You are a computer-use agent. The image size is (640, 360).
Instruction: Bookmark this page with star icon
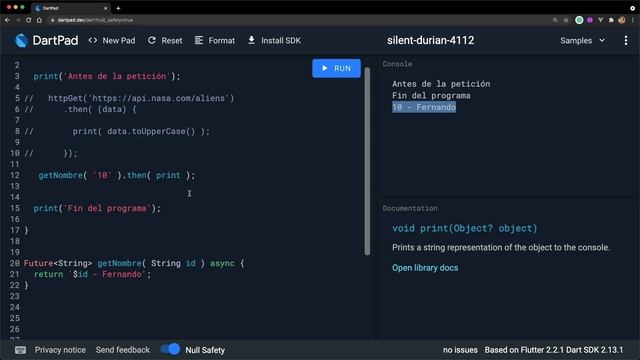[x=566, y=20]
